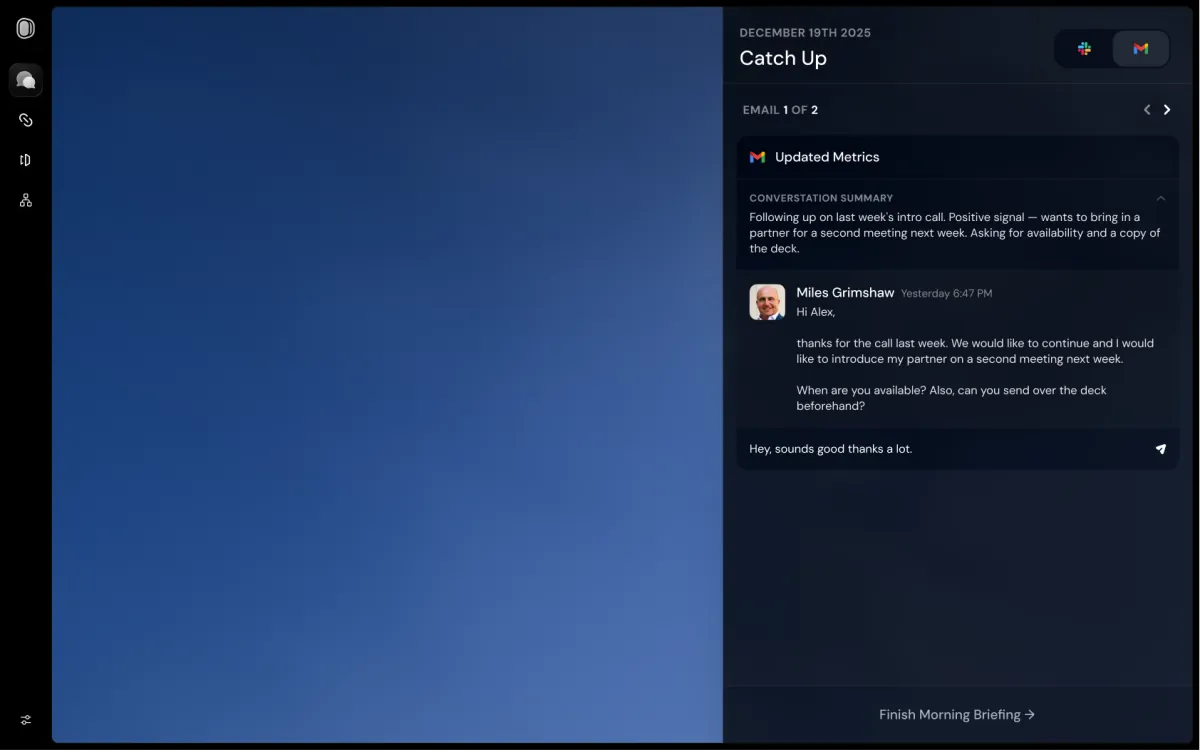Send the reply with the paper plane icon
The image size is (1200, 750).
[x=1161, y=449]
